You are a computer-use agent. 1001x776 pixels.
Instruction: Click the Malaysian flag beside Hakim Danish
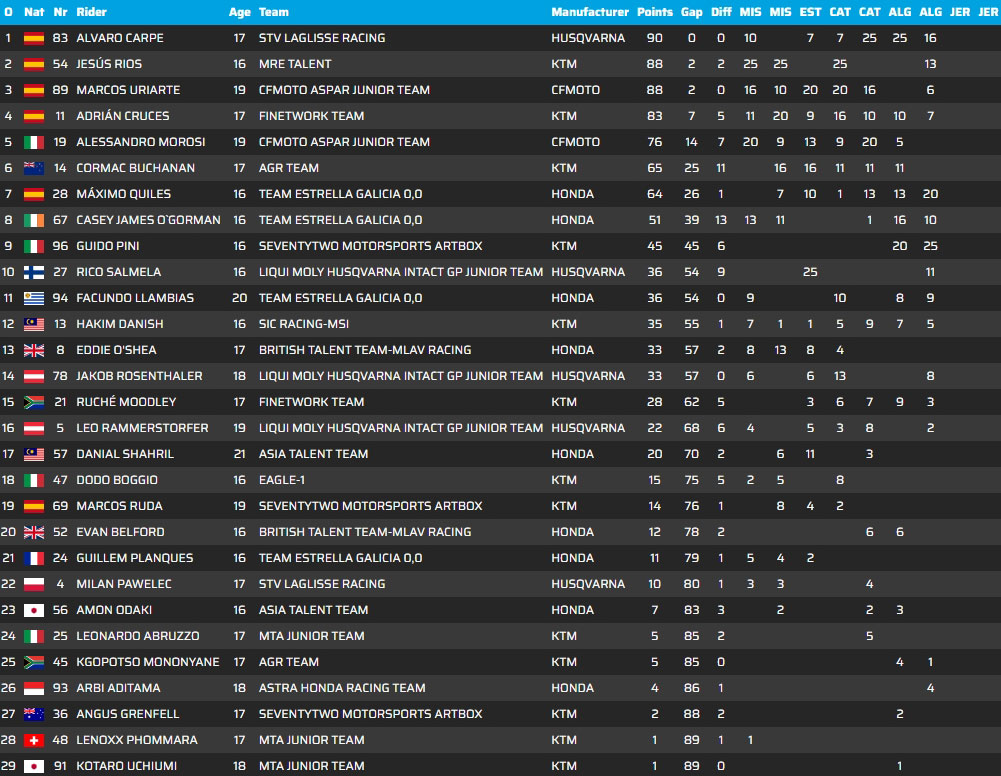[34, 324]
